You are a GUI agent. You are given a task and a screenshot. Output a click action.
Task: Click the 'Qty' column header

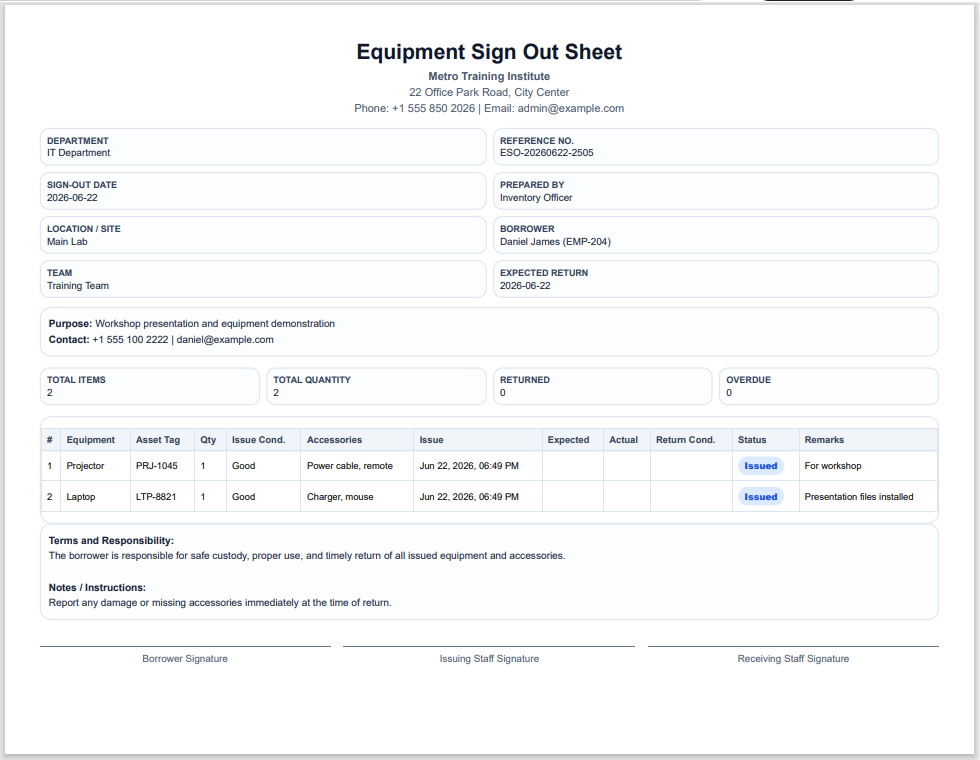(208, 440)
